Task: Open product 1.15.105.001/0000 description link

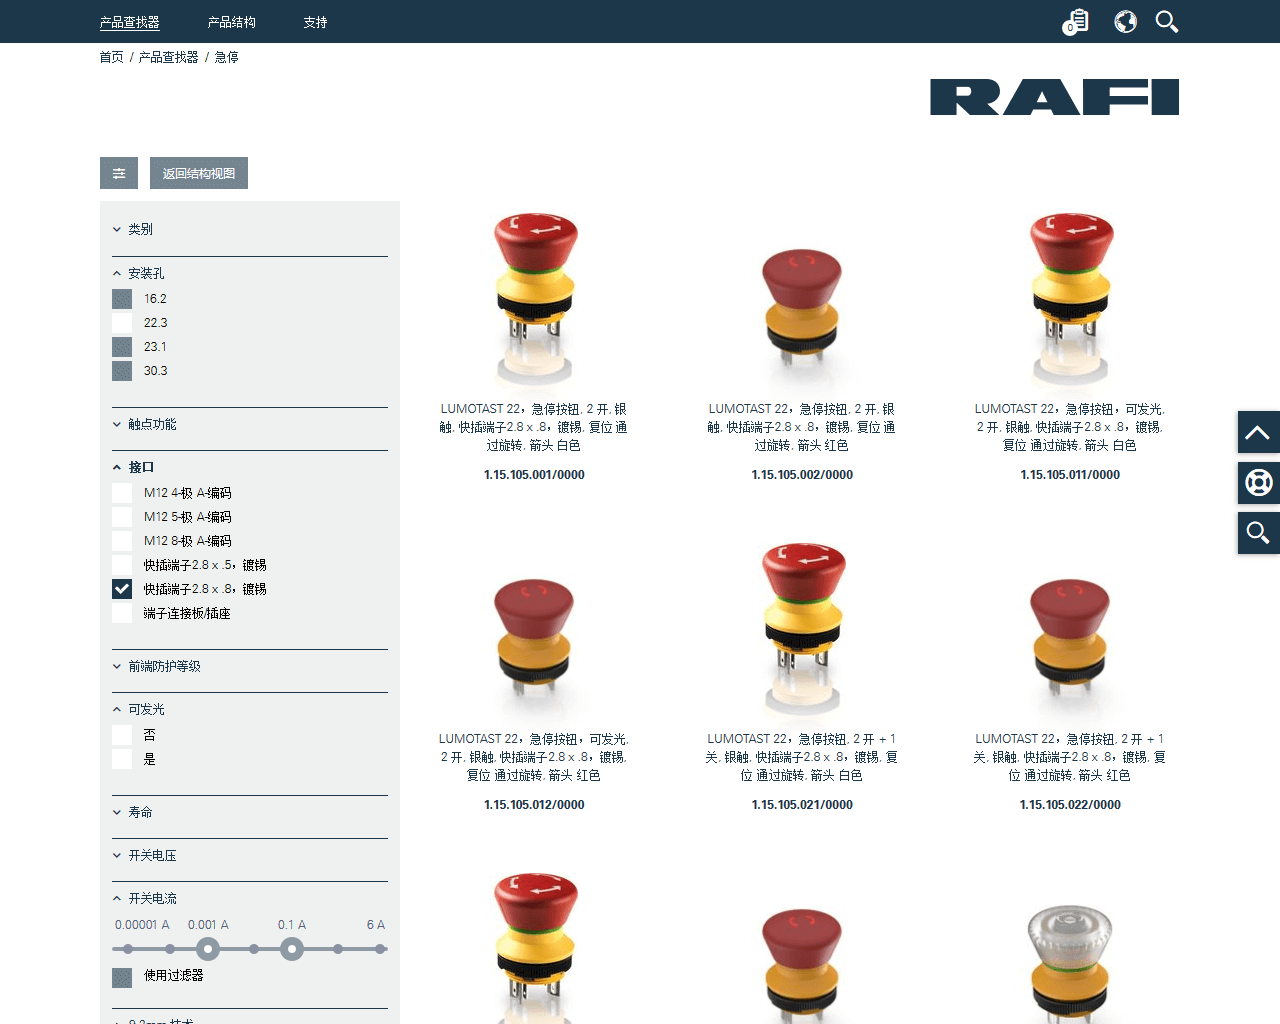Action: pos(534,427)
